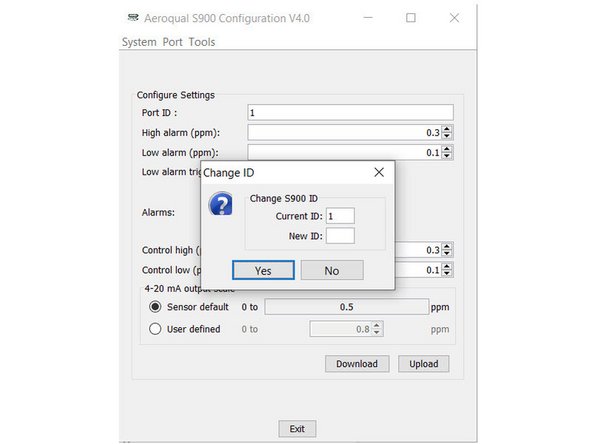Click the 'Configure Settings' group label
Image resolution: width=592 pixels, height=444 pixels.
[x=176, y=95]
